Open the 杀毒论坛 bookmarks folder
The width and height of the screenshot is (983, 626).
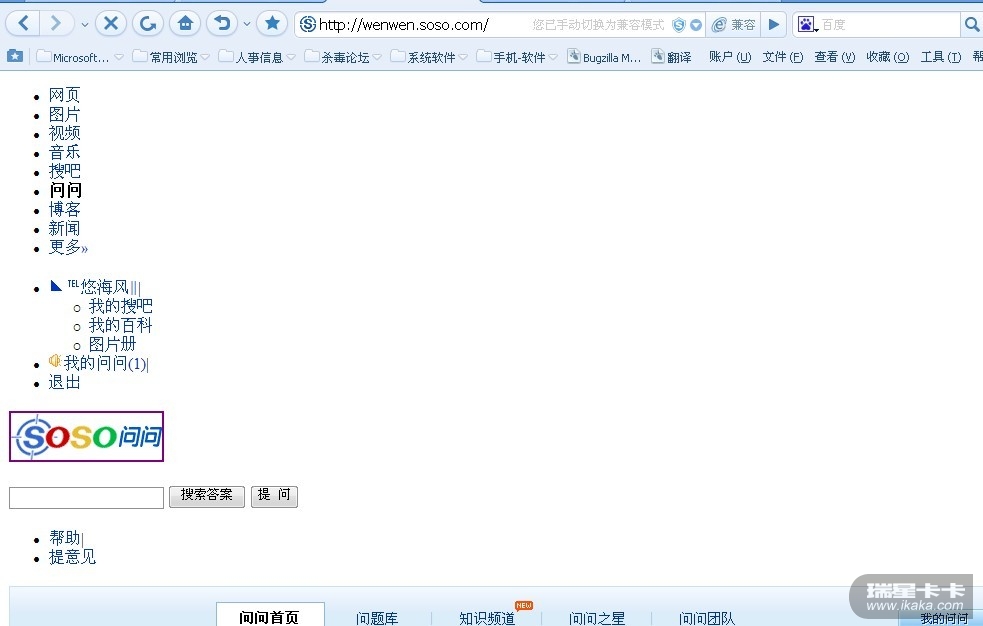[x=342, y=57]
